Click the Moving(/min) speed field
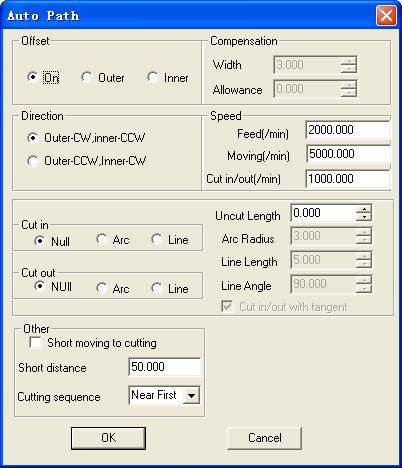The image size is (402, 468). coord(347,154)
